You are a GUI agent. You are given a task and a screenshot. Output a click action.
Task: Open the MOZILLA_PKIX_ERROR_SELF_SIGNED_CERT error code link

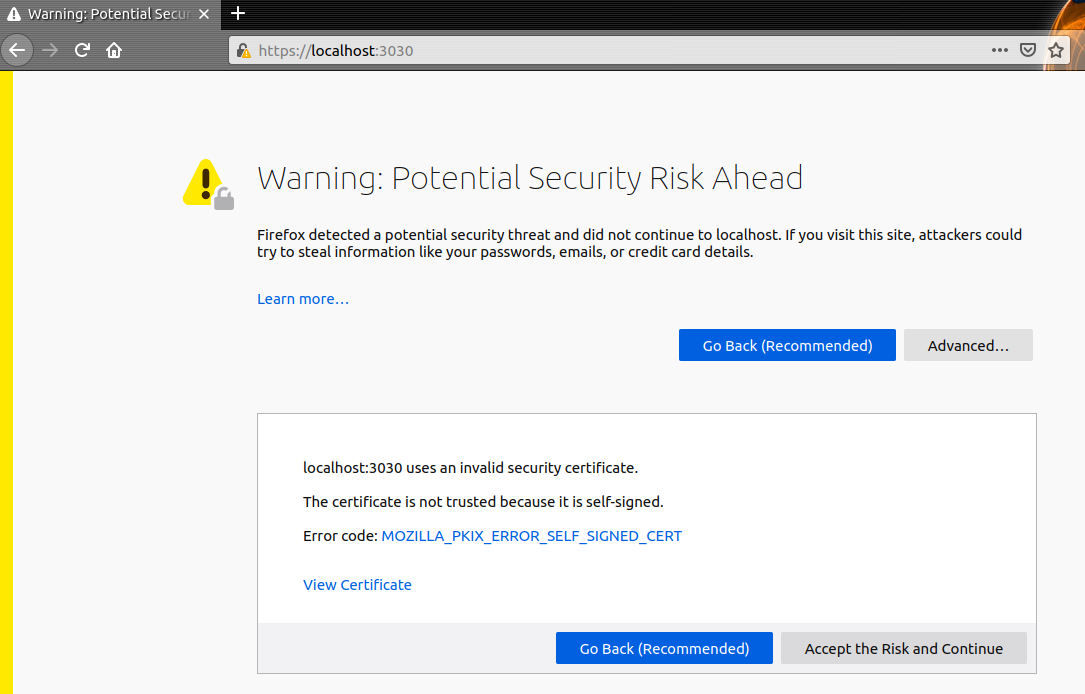coord(531,536)
